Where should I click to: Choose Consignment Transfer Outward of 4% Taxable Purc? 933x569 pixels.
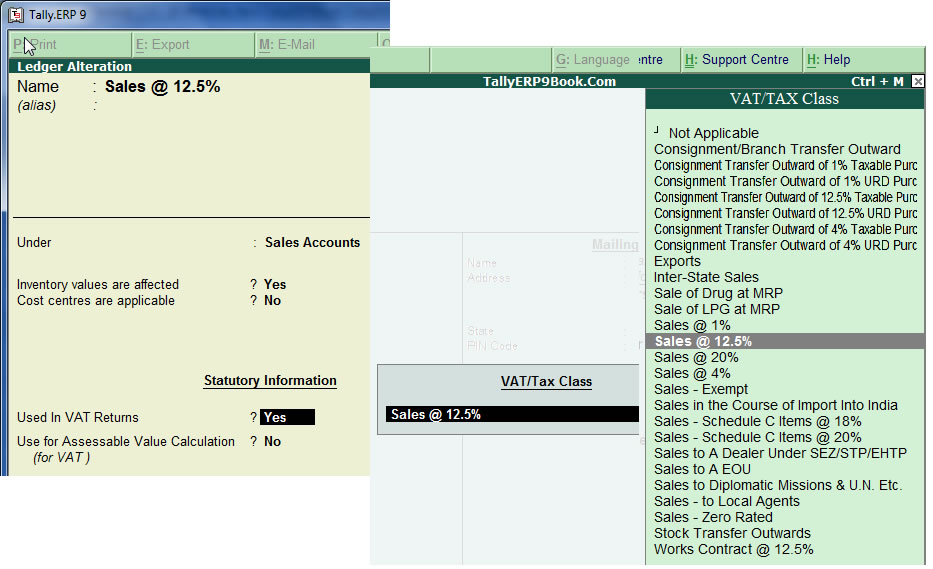click(x=785, y=229)
